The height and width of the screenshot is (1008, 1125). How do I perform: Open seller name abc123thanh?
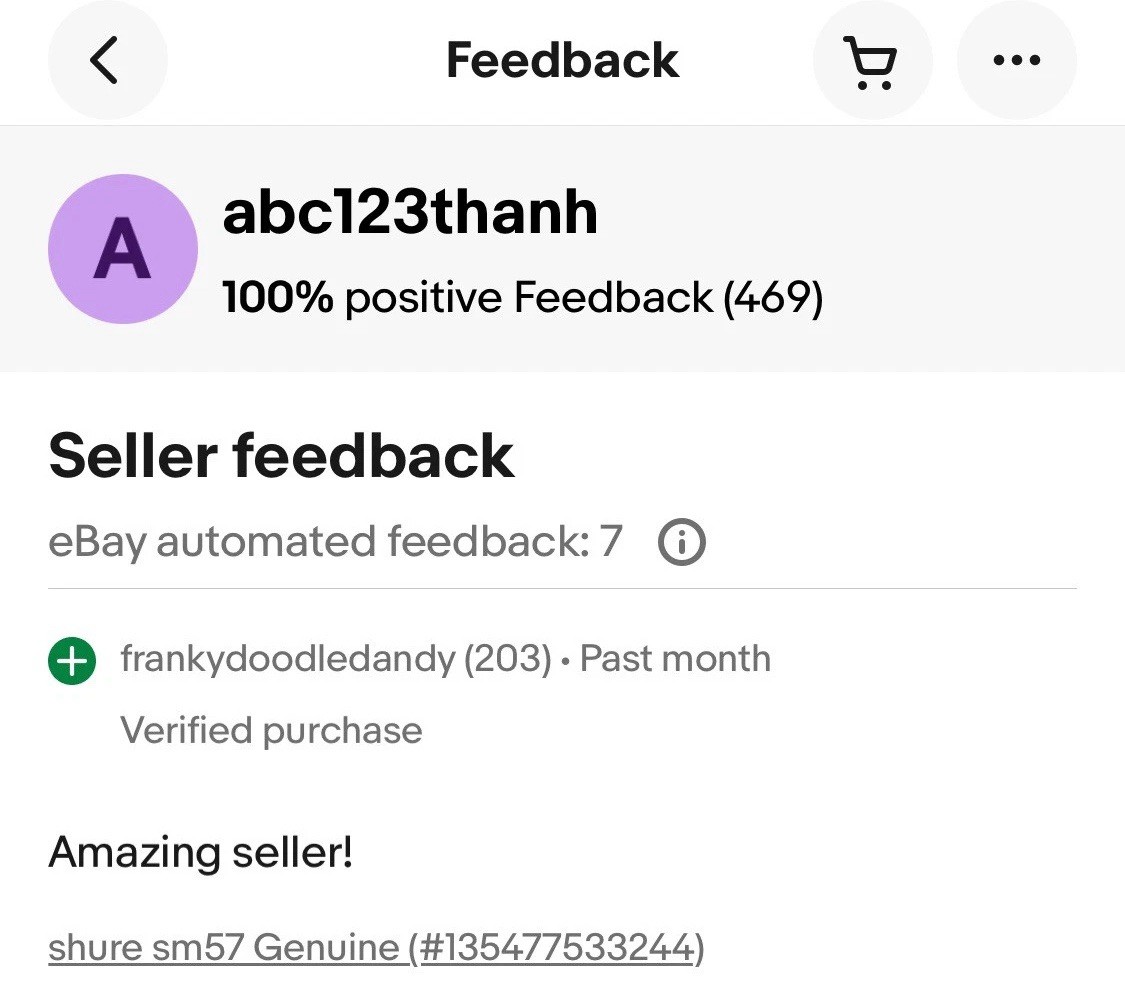click(x=410, y=212)
